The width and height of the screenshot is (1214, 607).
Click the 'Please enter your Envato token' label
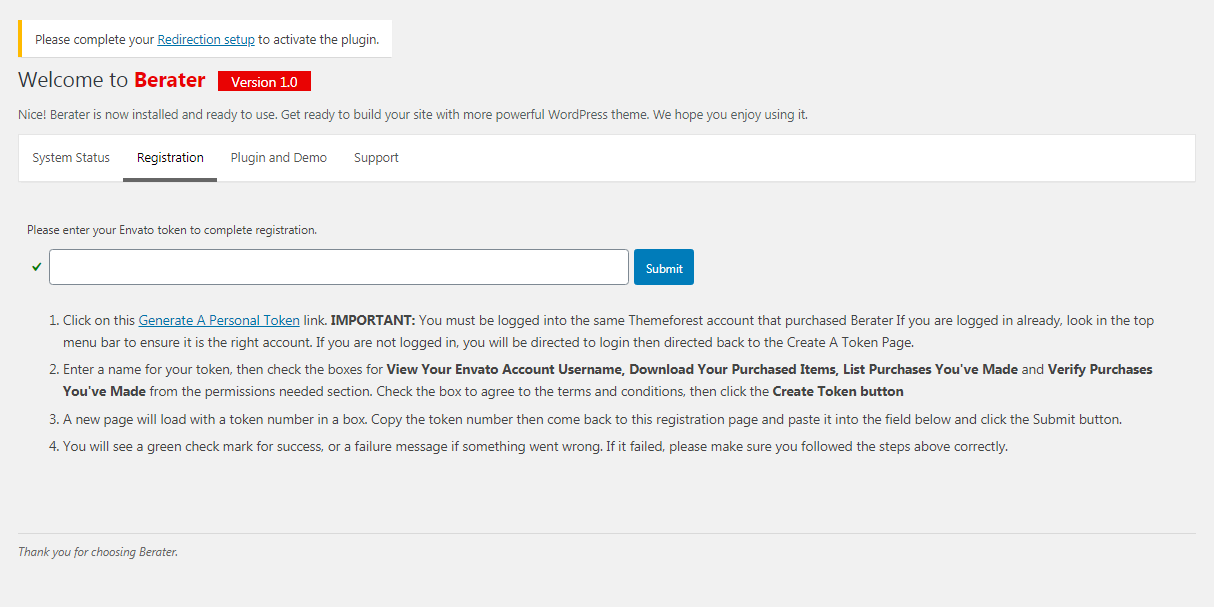click(172, 230)
